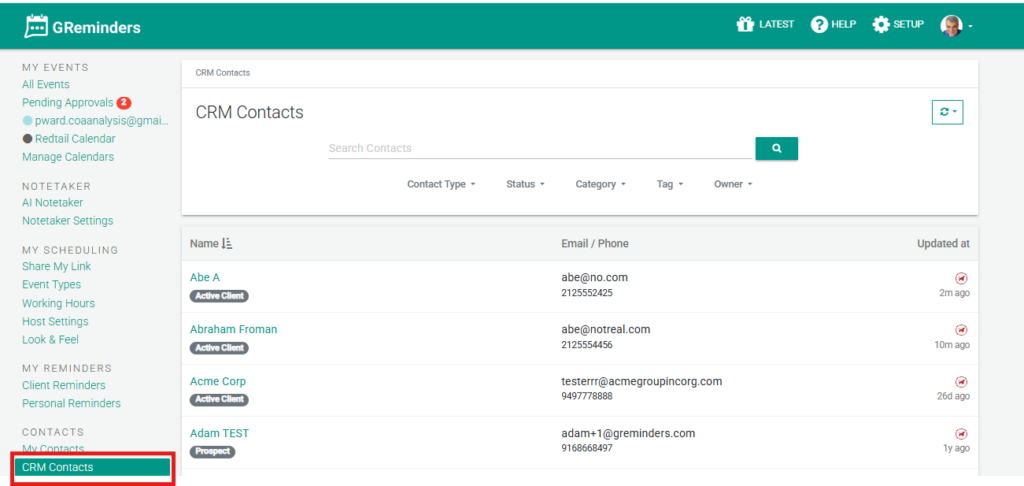Click the magnifier search button
Viewport: 1024px width, 486px height.
[x=776, y=148]
